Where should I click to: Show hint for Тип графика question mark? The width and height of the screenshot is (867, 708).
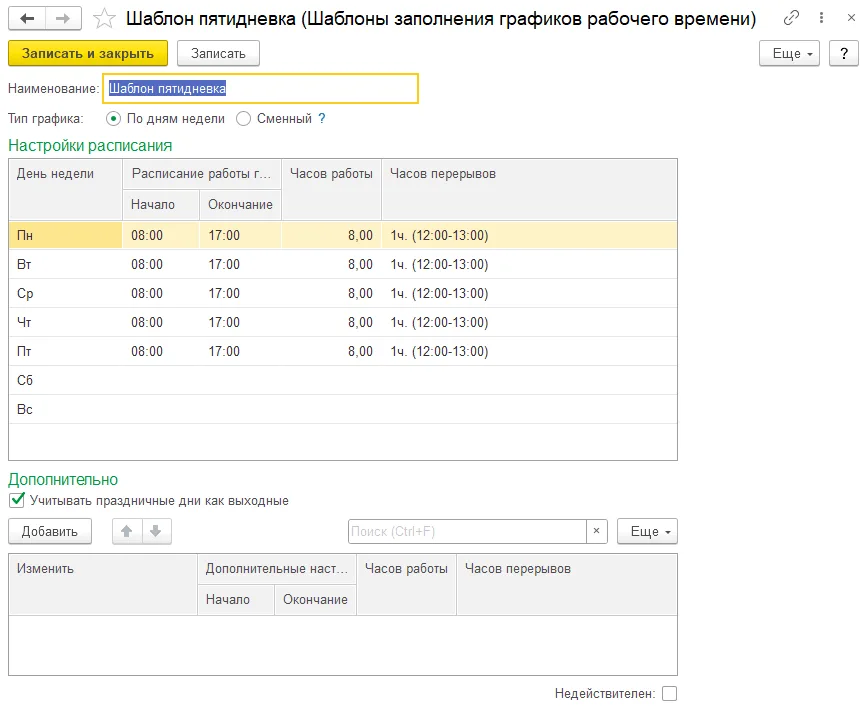click(322, 118)
